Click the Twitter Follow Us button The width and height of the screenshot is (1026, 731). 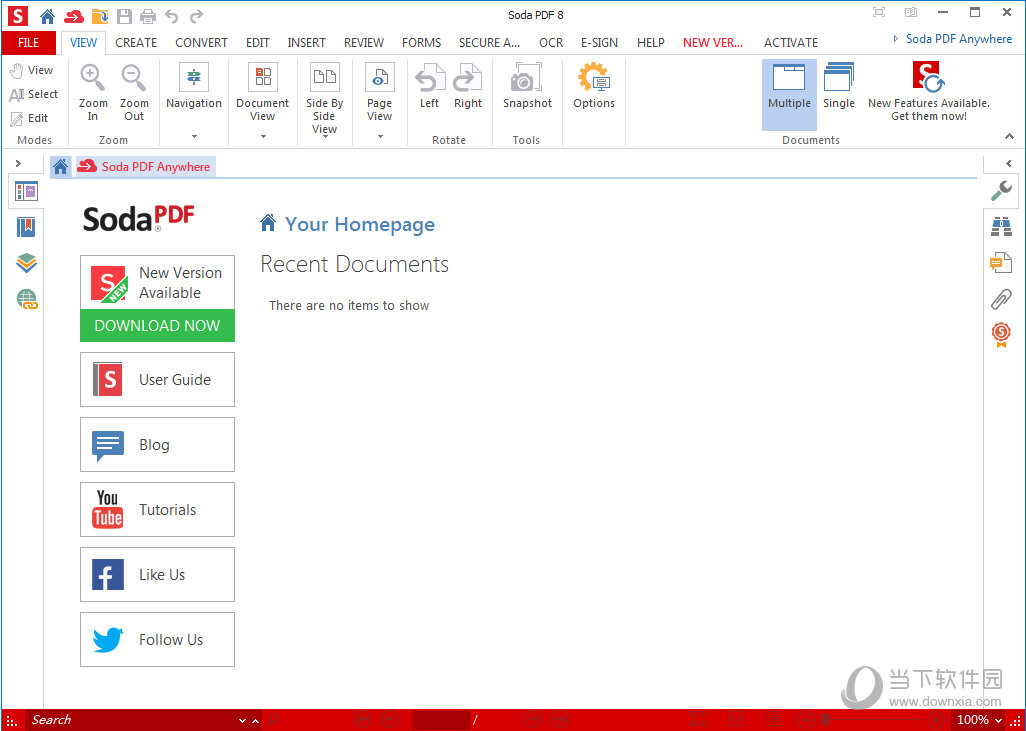[x=157, y=639]
